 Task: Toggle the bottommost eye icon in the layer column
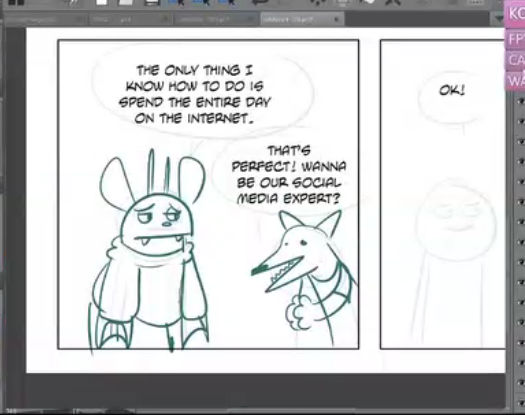pos(521,402)
